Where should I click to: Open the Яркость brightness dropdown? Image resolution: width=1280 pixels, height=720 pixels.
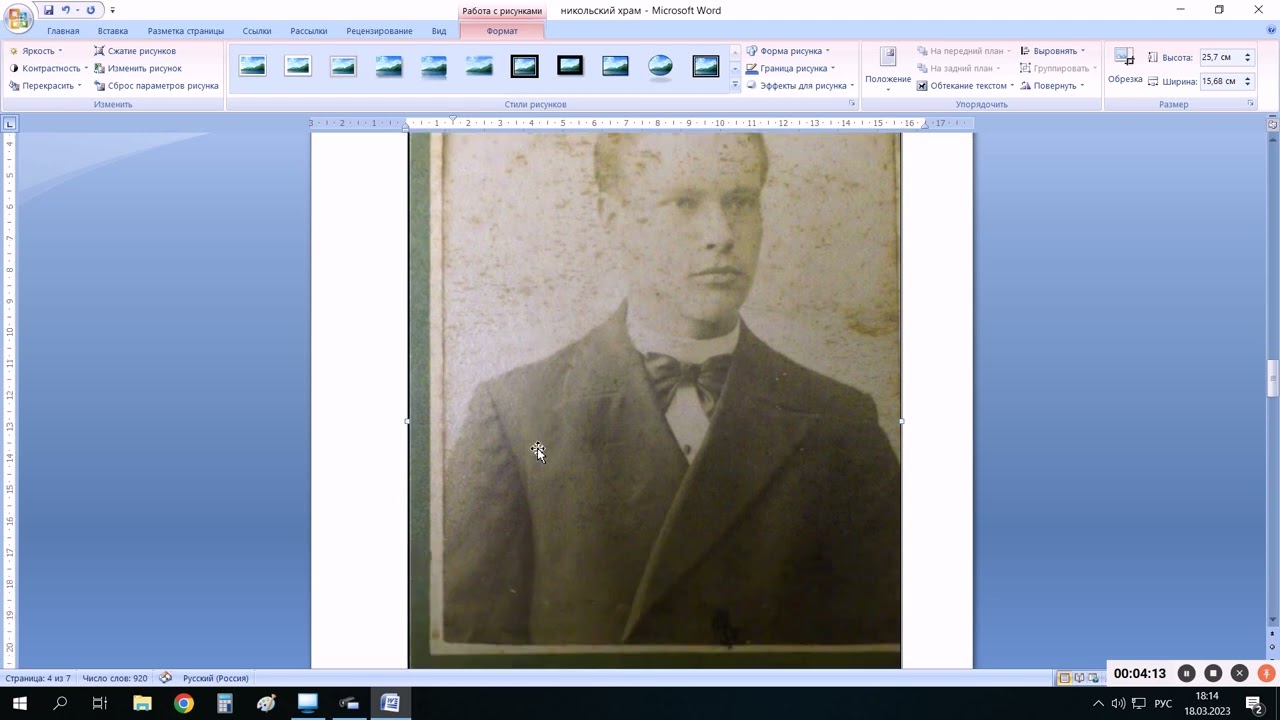point(36,51)
